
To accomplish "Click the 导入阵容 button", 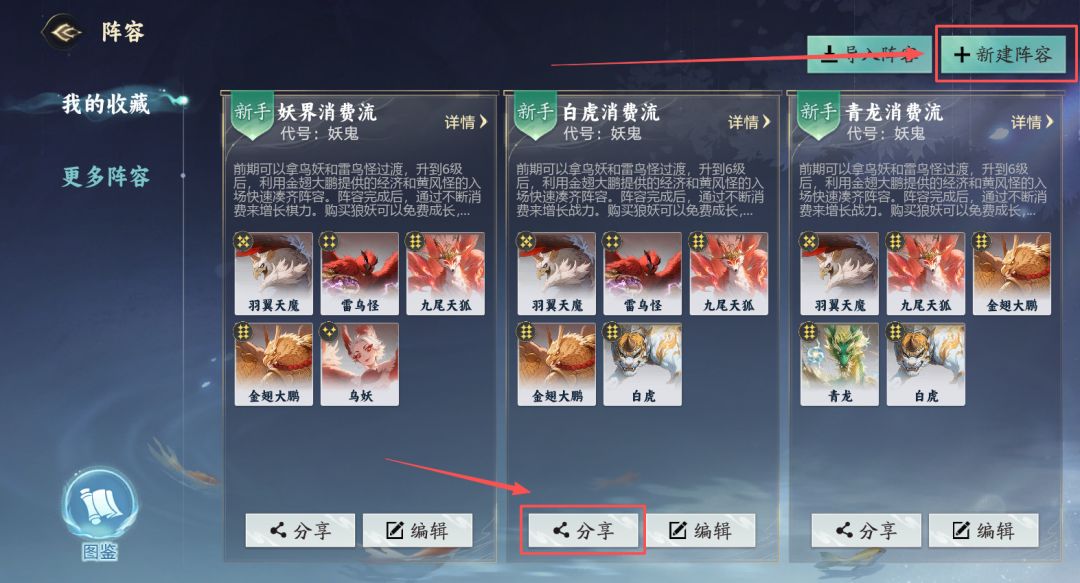I will 869,54.
